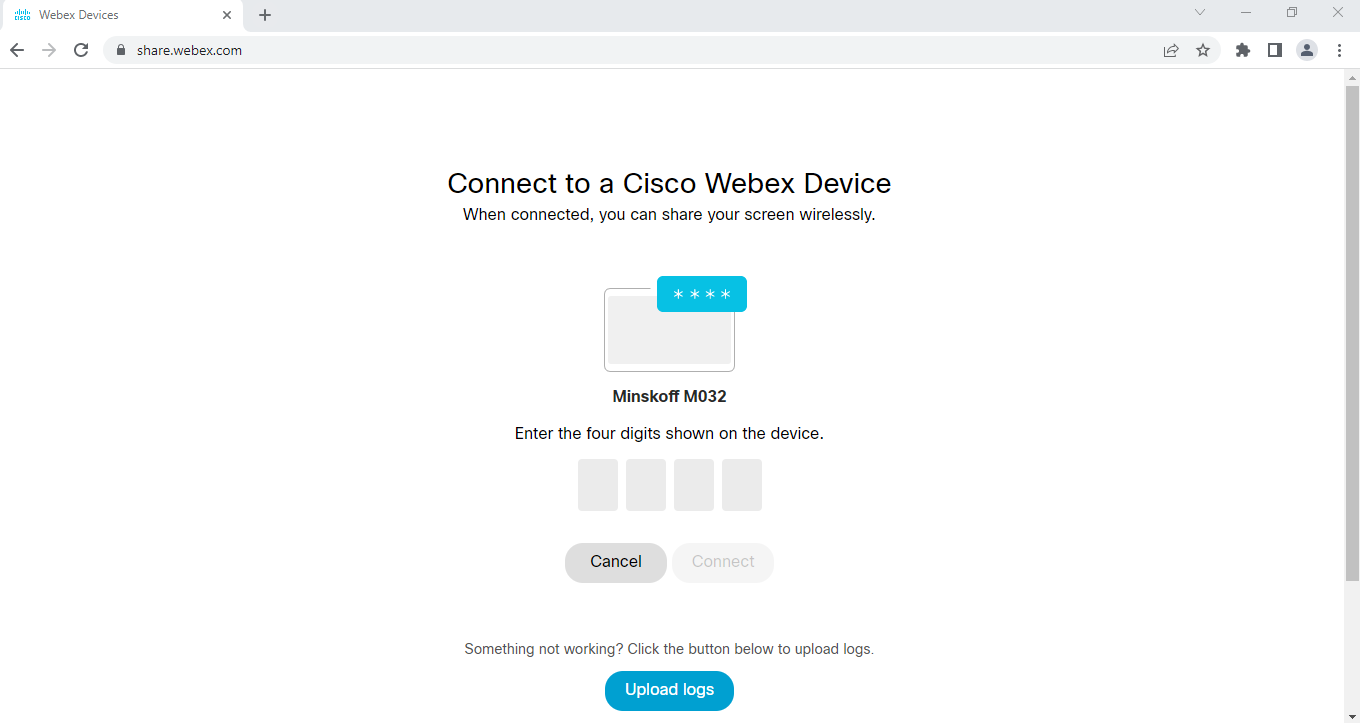This screenshot has width=1360, height=723.
Task: Upload logs using the blue button
Action: click(x=669, y=690)
